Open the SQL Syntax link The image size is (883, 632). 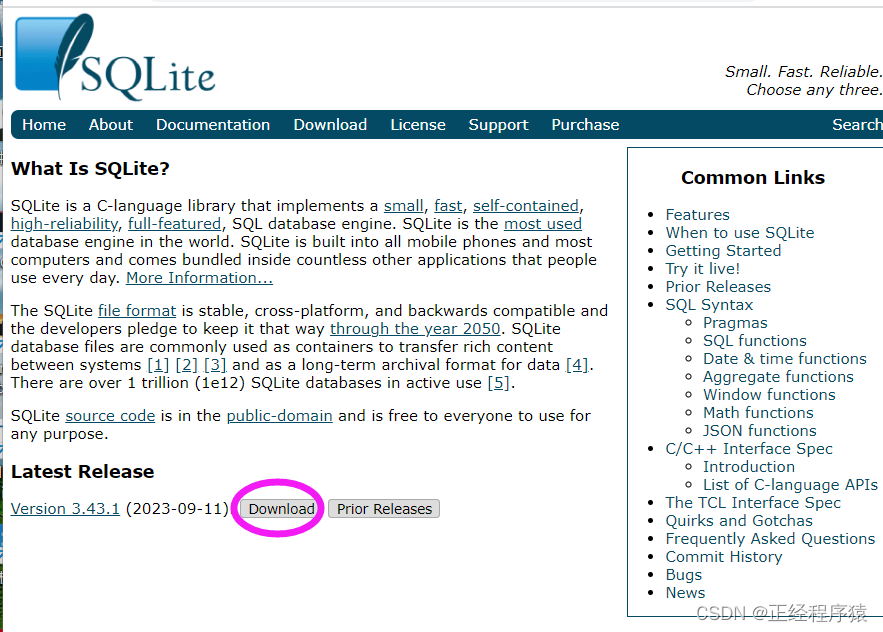point(709,305)
